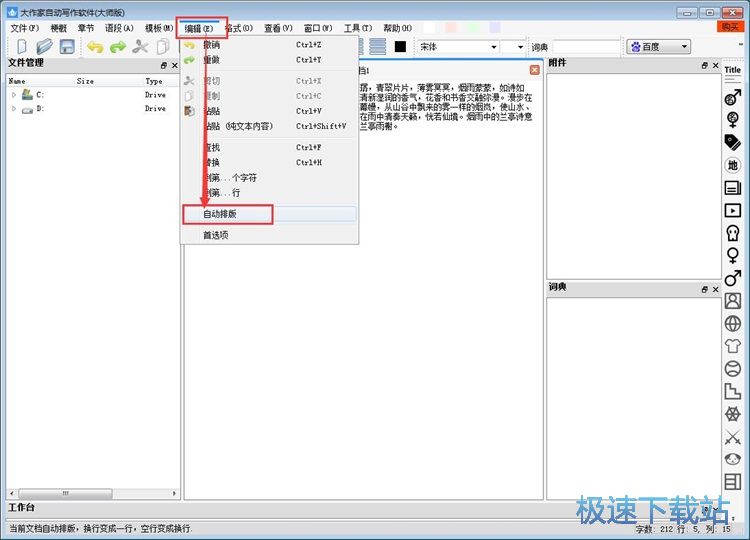Open the 梗概 menu
The image size is (750, 540).
click(58, 28)
